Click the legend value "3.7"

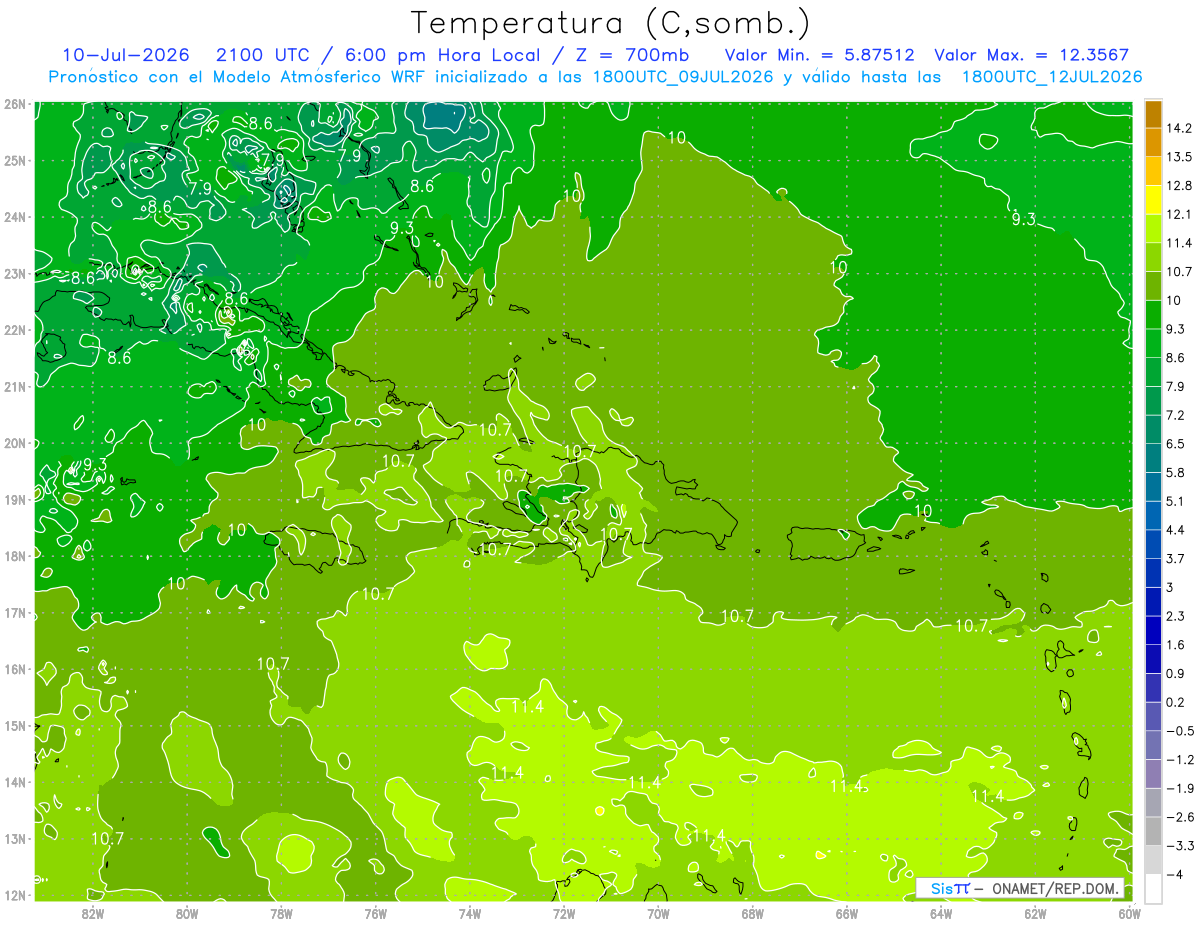tap(1176, 558)
